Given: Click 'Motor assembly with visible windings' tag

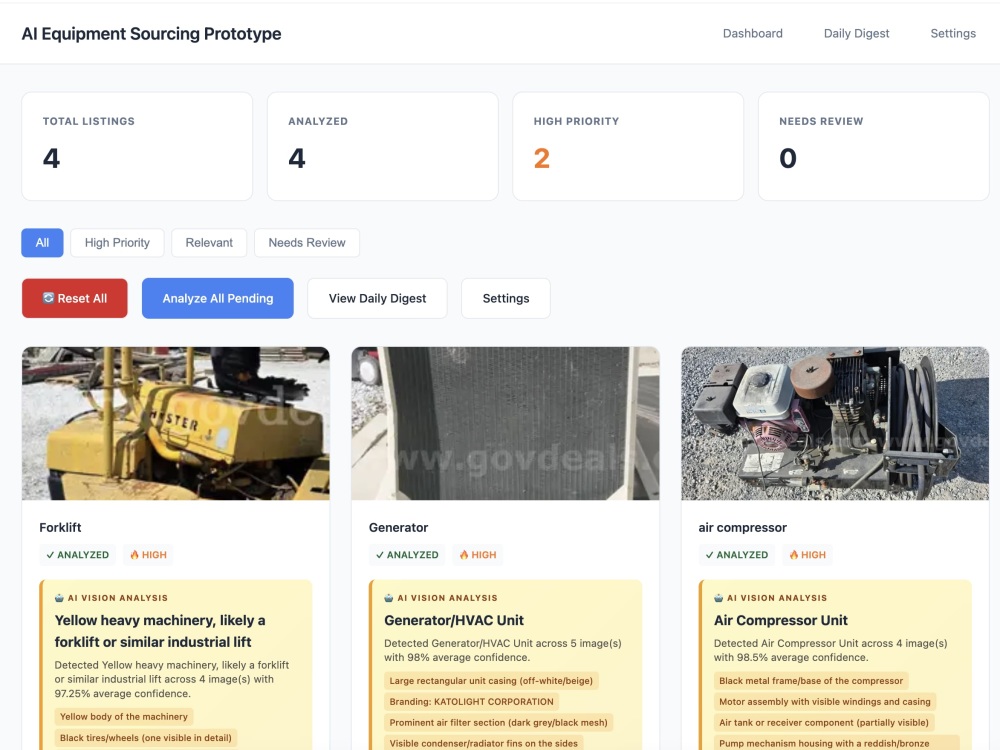Looking at the screenshot, I should [825, 702].
